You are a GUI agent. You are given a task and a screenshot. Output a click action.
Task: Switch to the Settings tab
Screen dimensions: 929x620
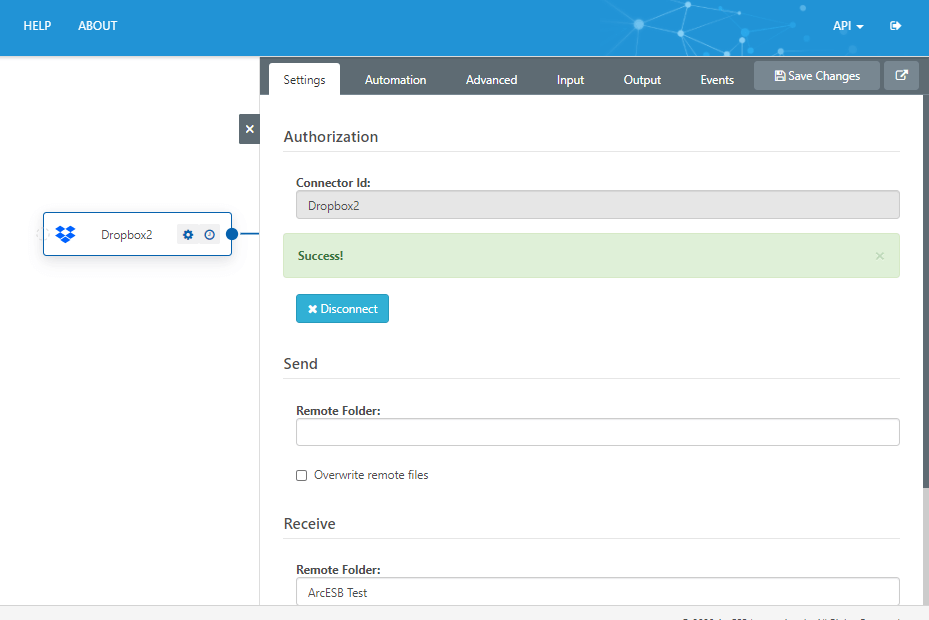tap(305, 79)
